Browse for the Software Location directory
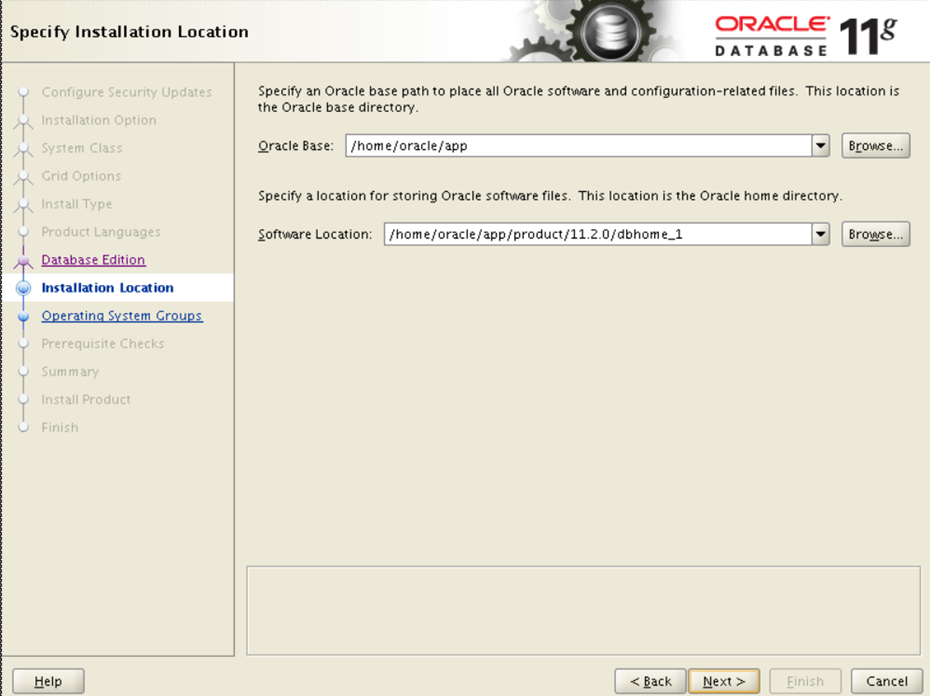 (x=875, y=234)
